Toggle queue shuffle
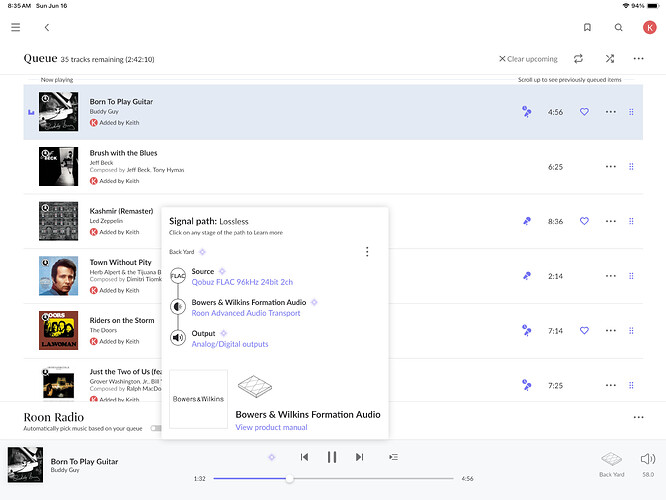This screenshot has height=500, width=666. [610, 59]
